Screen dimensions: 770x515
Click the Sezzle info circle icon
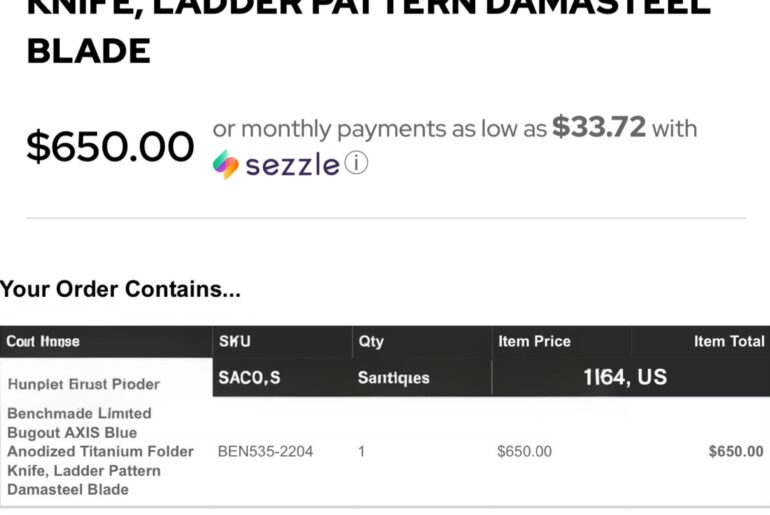pyautogui.click(x=357, y=163)
